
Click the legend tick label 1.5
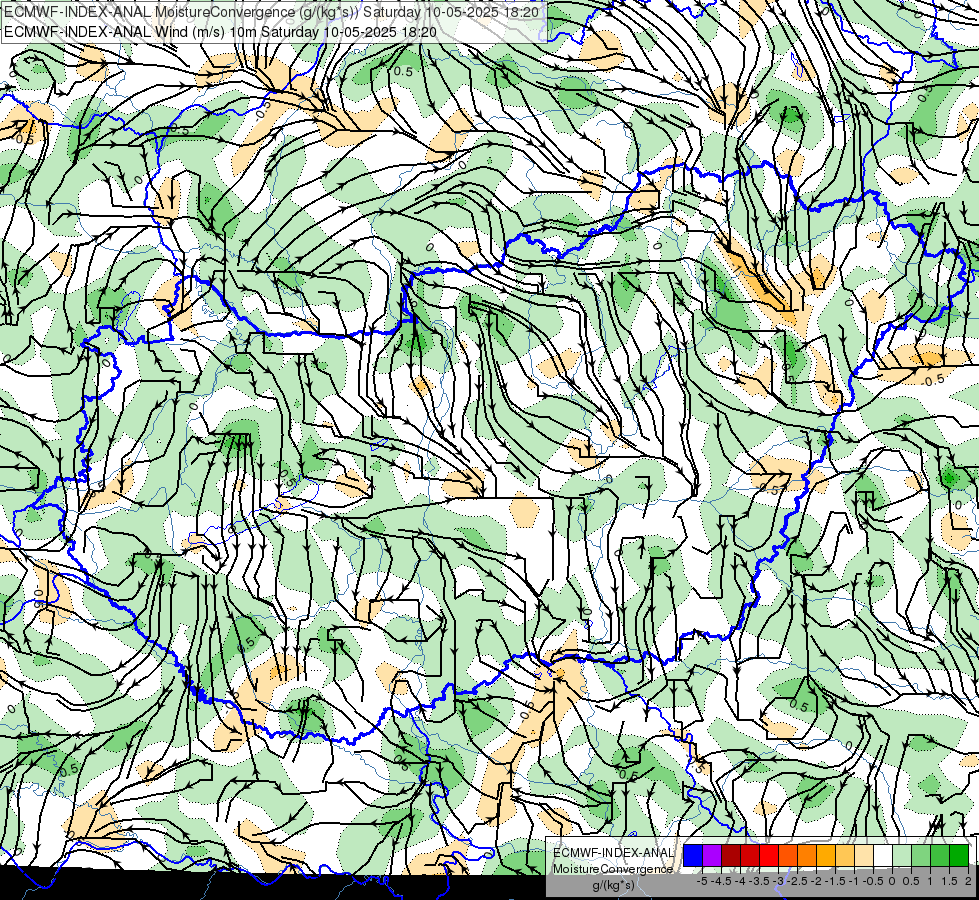click(x=950, y=881)
